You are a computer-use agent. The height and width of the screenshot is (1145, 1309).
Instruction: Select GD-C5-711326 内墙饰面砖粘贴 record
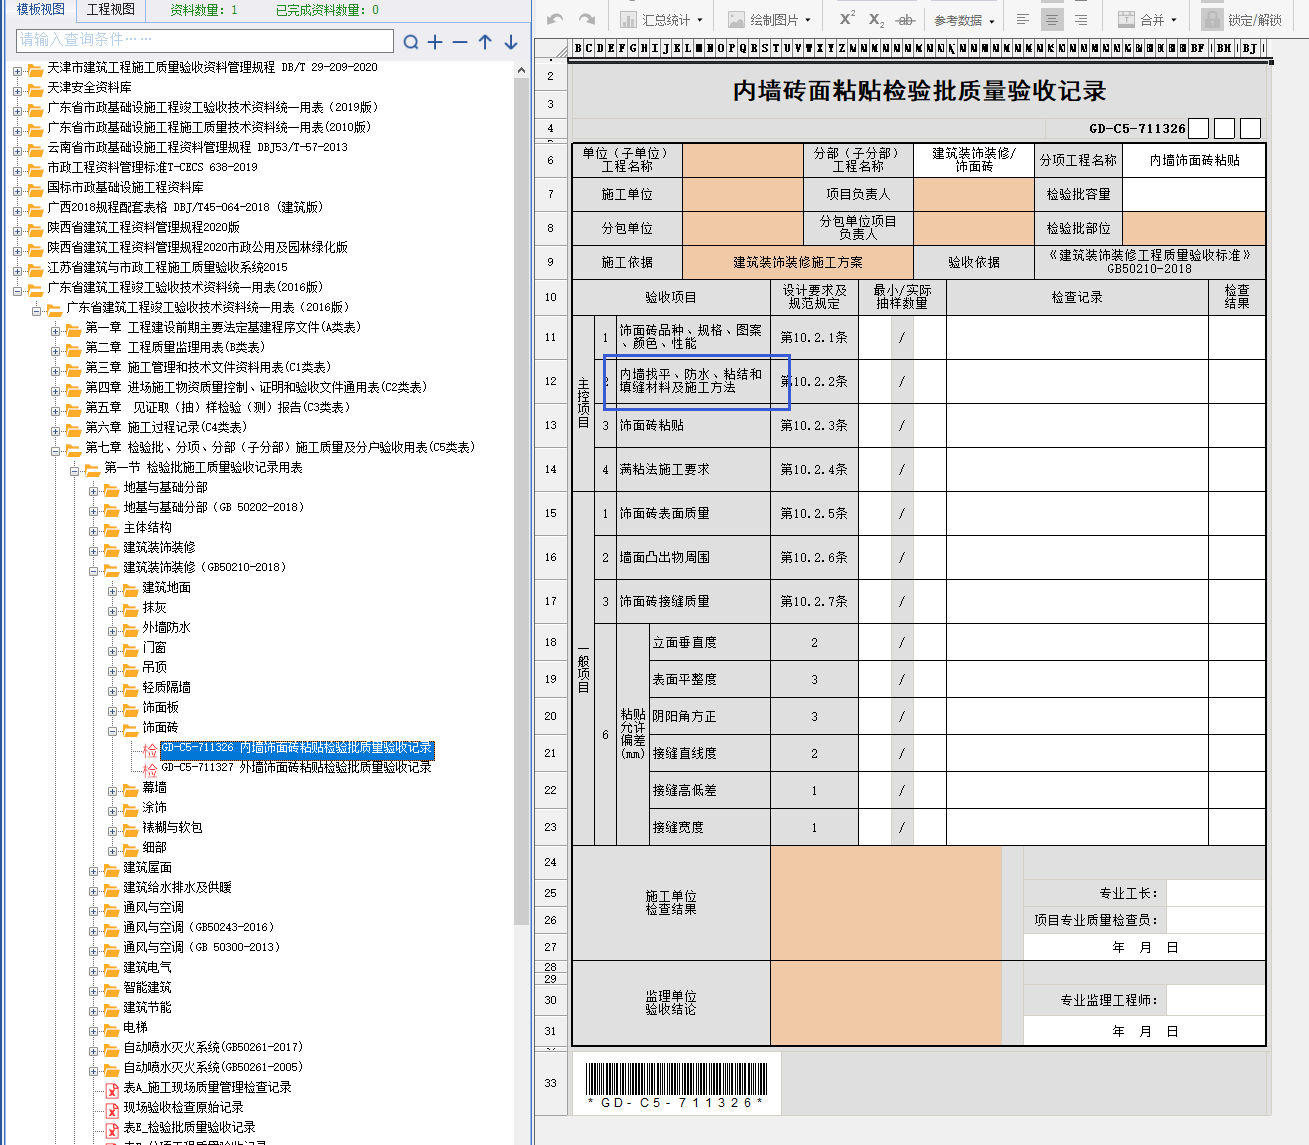pos(296,748)
